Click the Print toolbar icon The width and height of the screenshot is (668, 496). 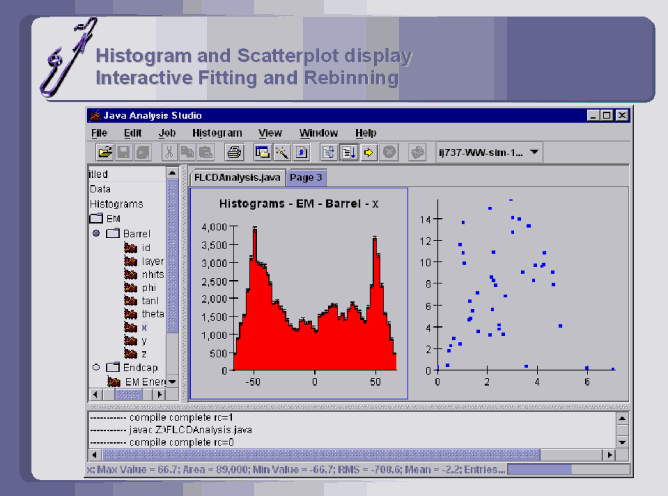pyautogui.click(x=233, y=152)
